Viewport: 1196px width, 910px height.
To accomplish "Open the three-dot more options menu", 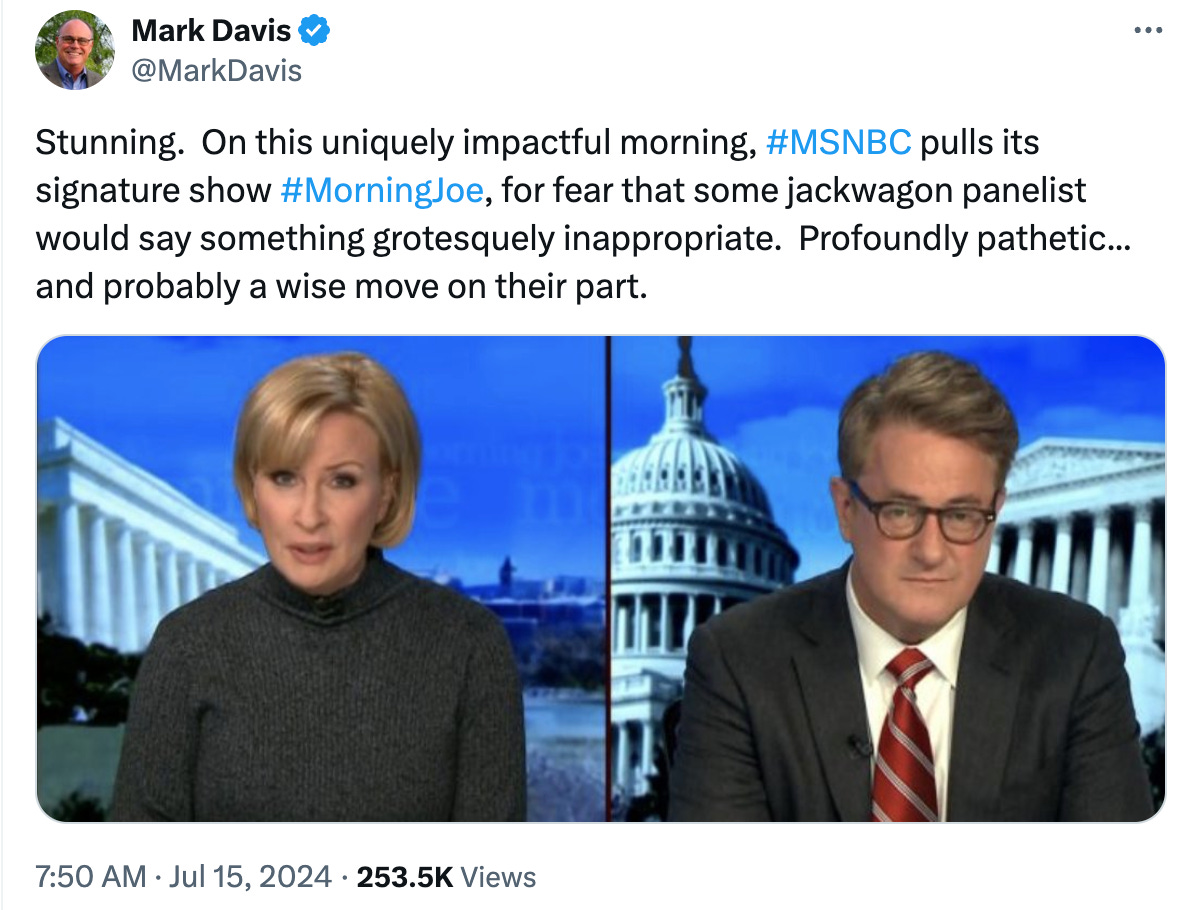I will tap(1147, 31).
